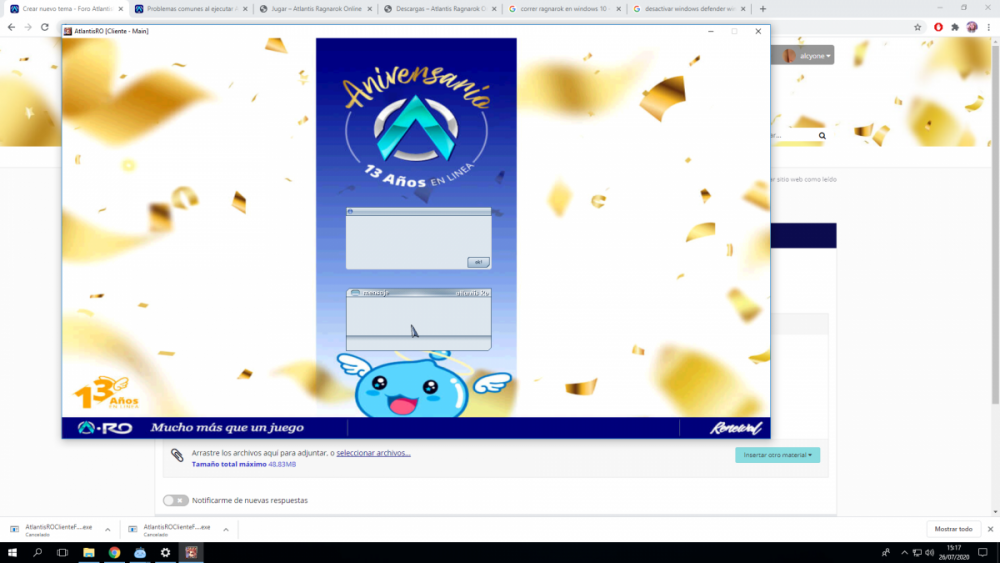Open the Settings gear in the taskbar

pos(165,552)
